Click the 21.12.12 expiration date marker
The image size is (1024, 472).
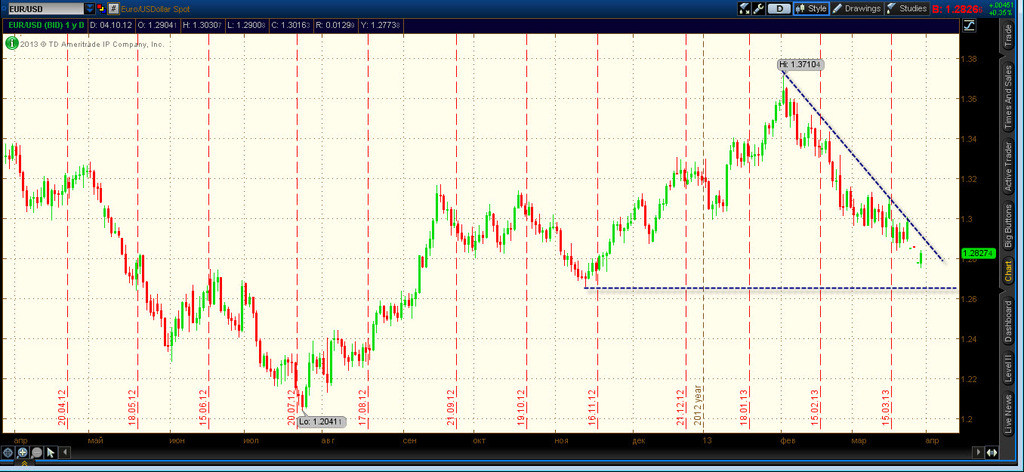tap(680, 407)
